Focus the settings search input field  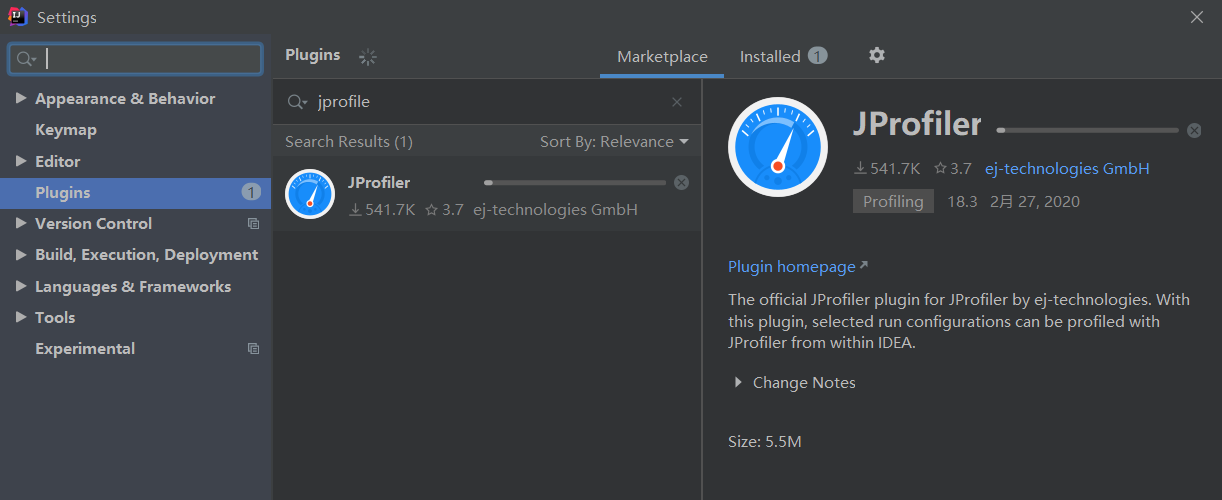pyautogui.click(x=136, y=59)
